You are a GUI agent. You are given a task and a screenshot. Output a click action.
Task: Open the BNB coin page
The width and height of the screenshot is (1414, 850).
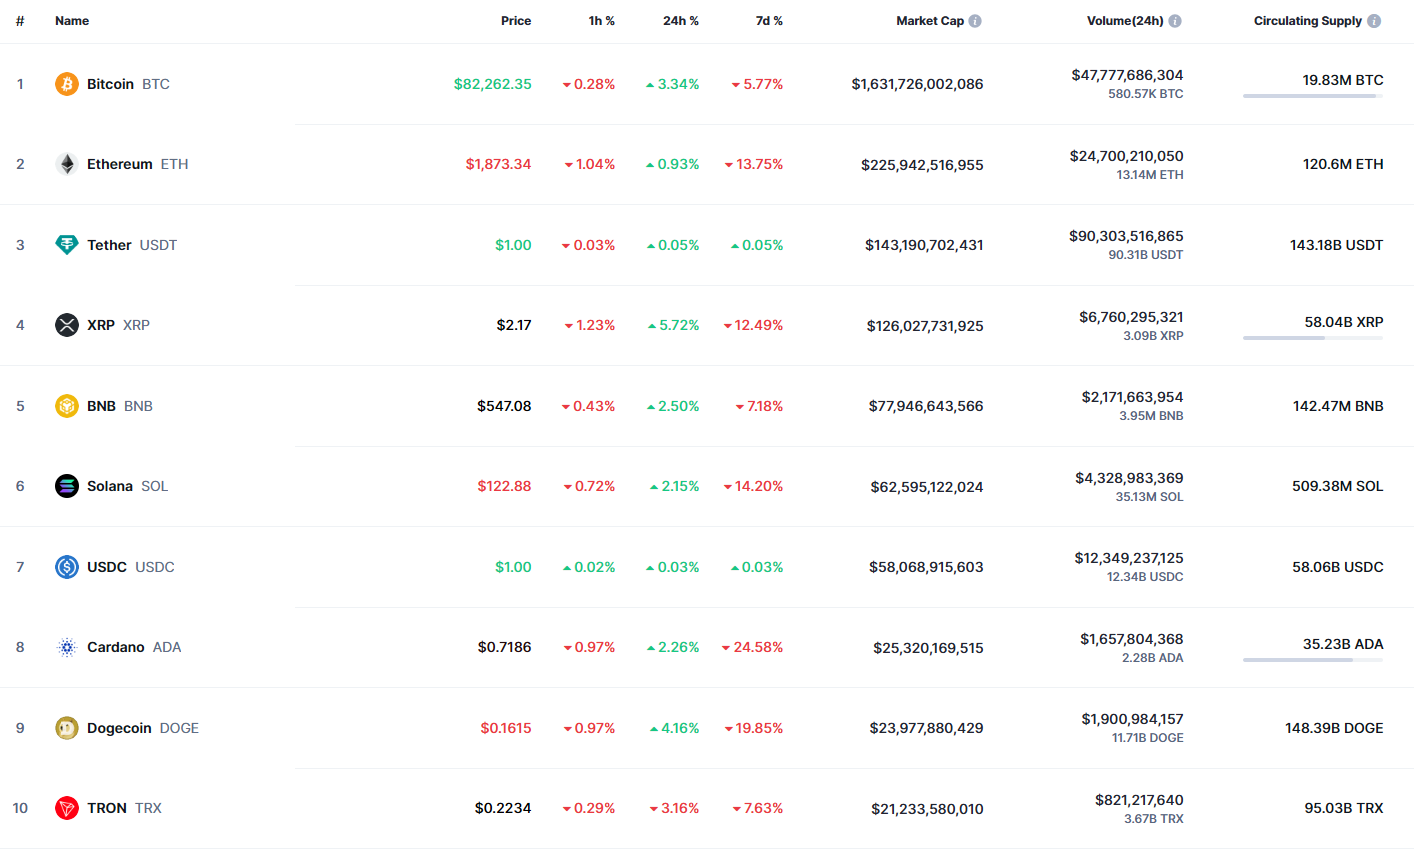120,406
